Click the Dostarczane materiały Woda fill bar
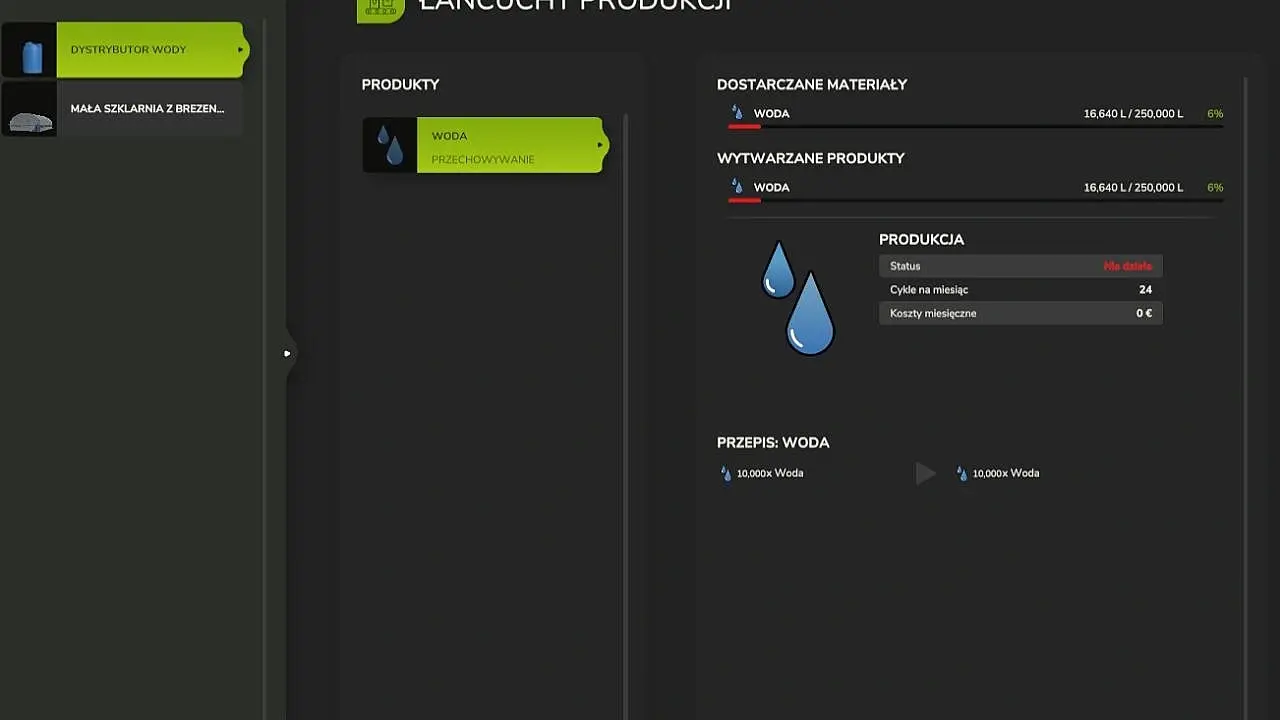Screen dimensions: 1280x720 pos(975,127)
